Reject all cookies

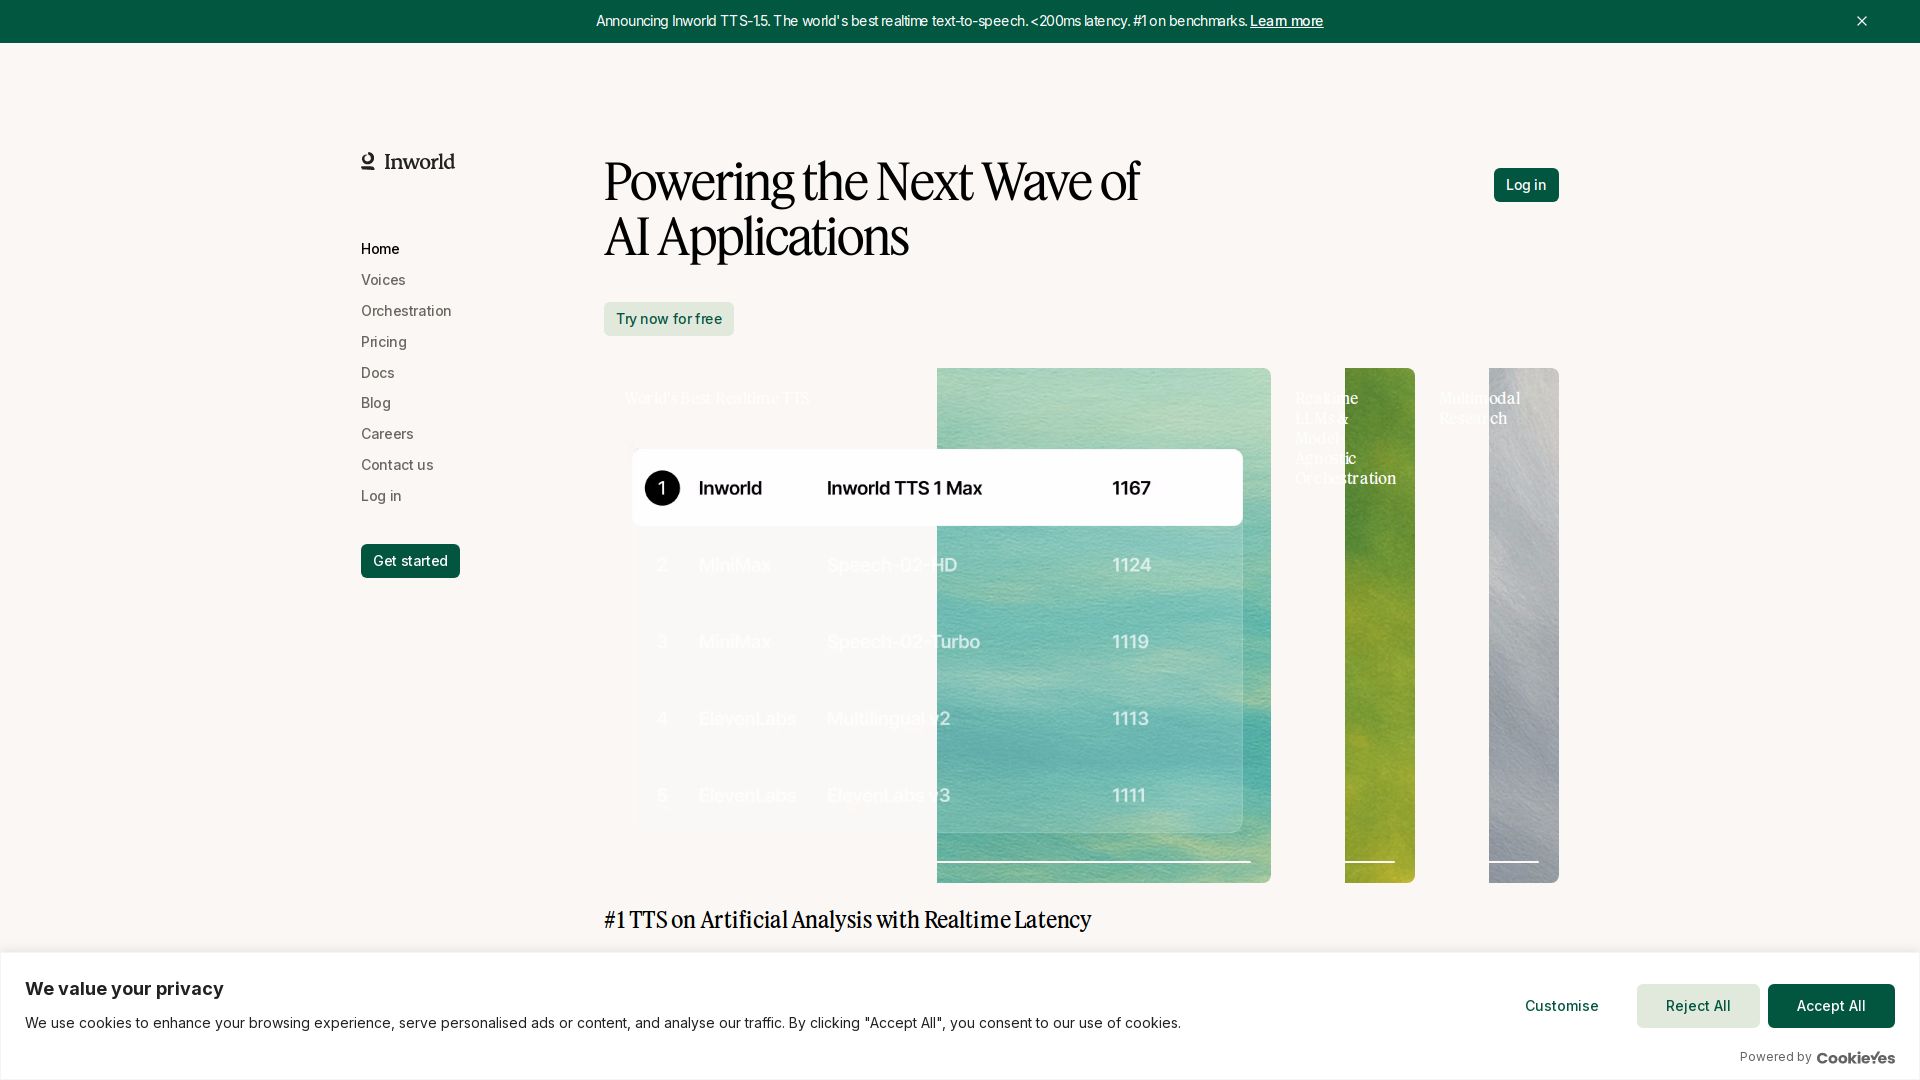[x=1697, y=1006]
